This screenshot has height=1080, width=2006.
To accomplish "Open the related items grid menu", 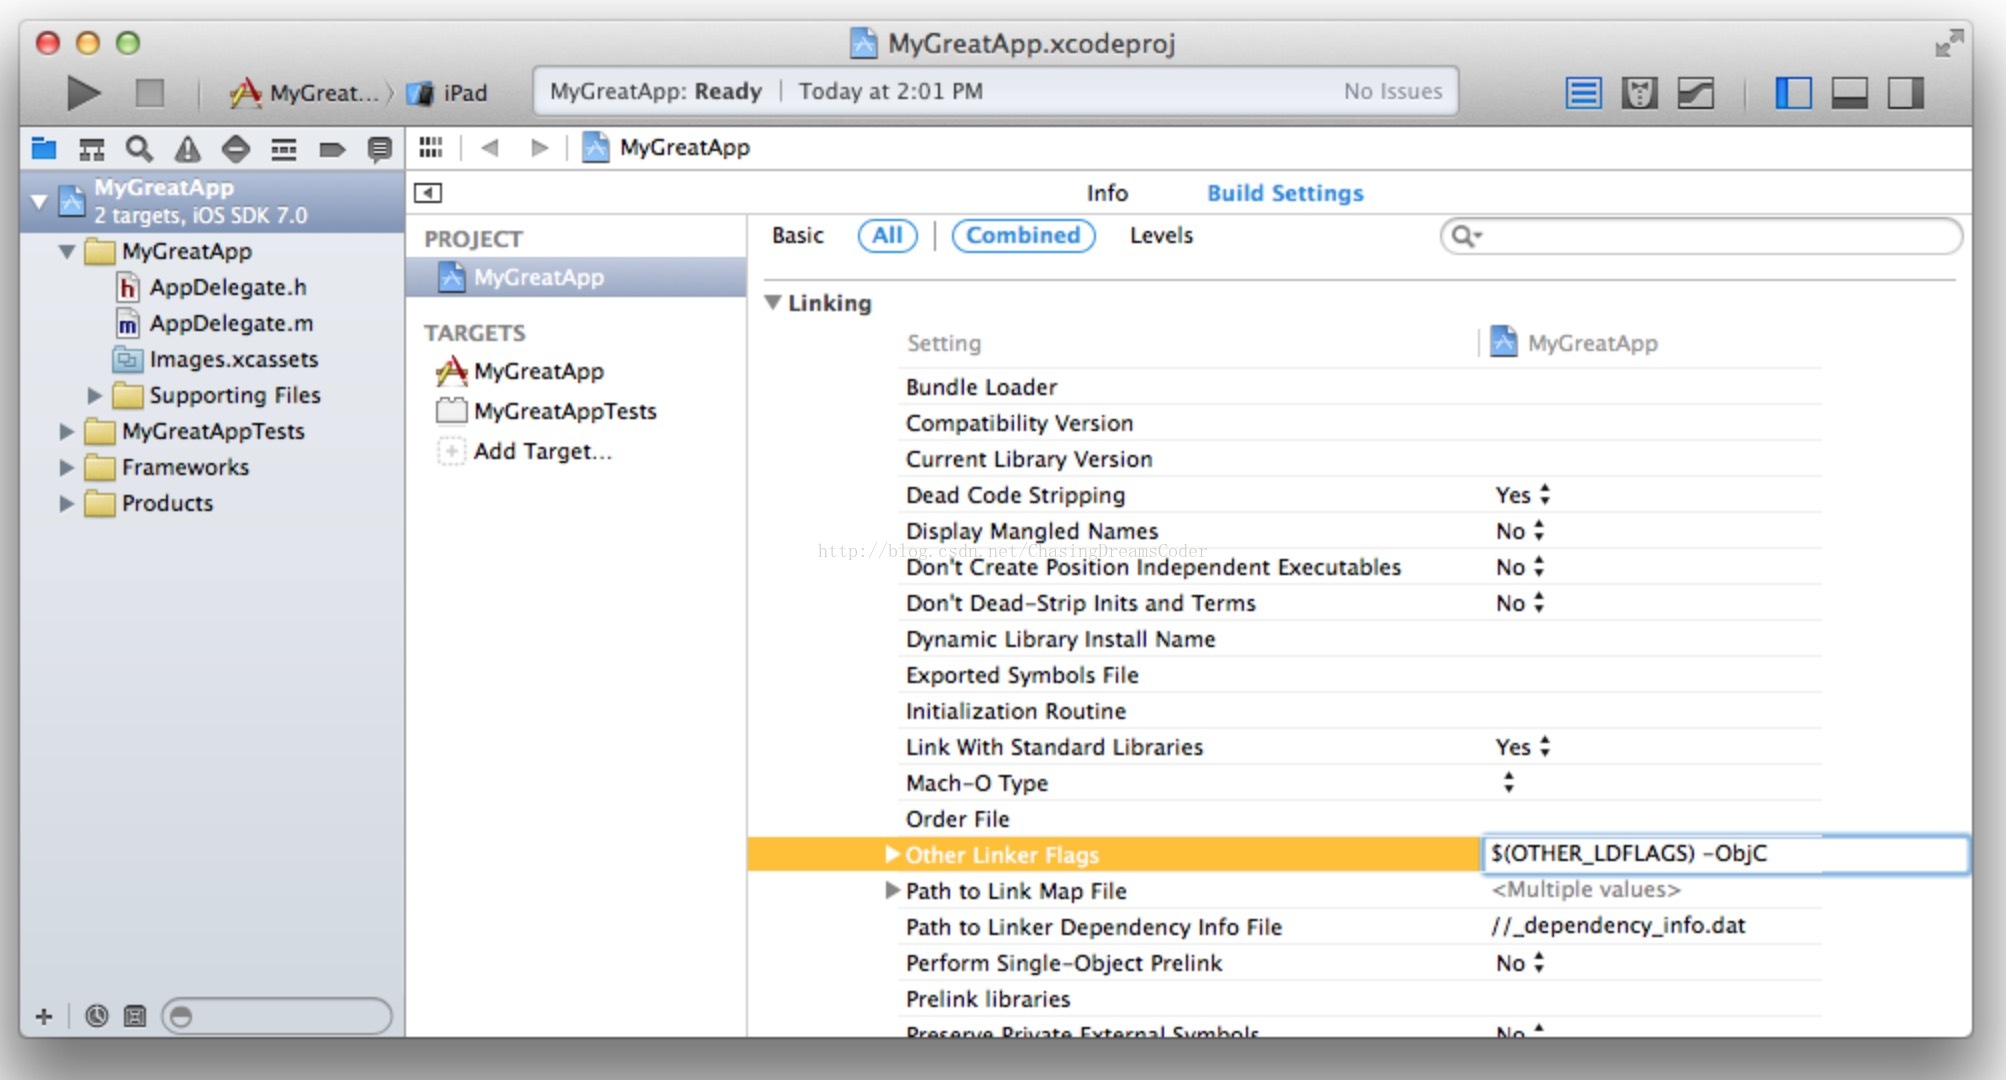I will click(431, 147).
